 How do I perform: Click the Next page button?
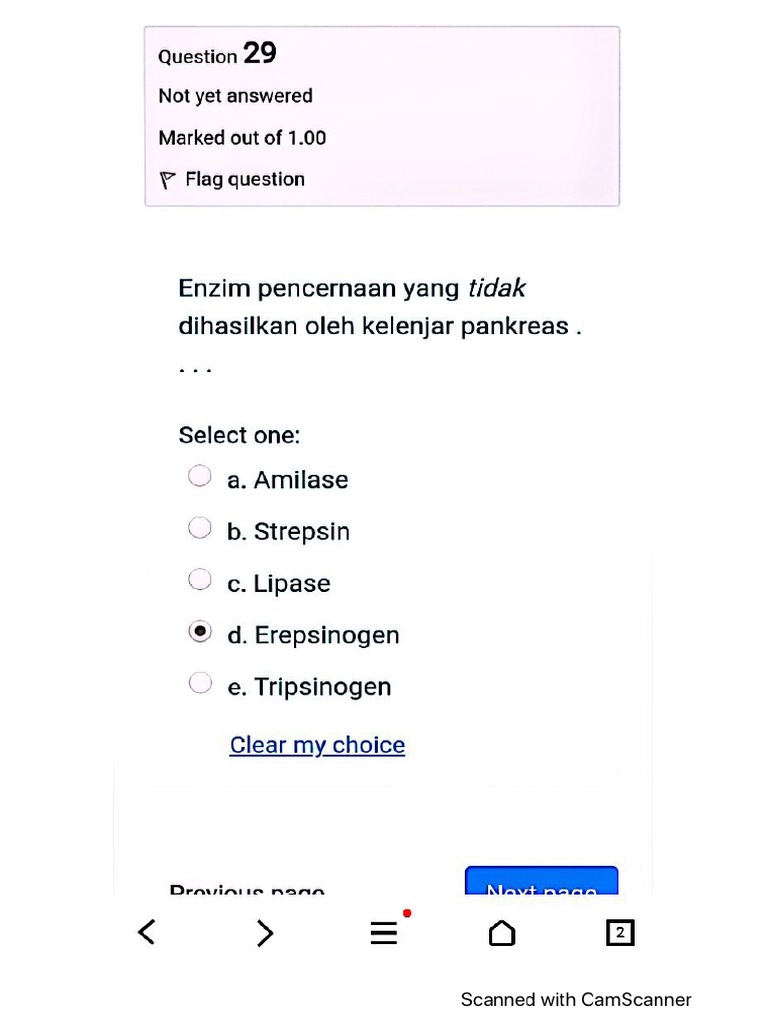tap(541, 880)
